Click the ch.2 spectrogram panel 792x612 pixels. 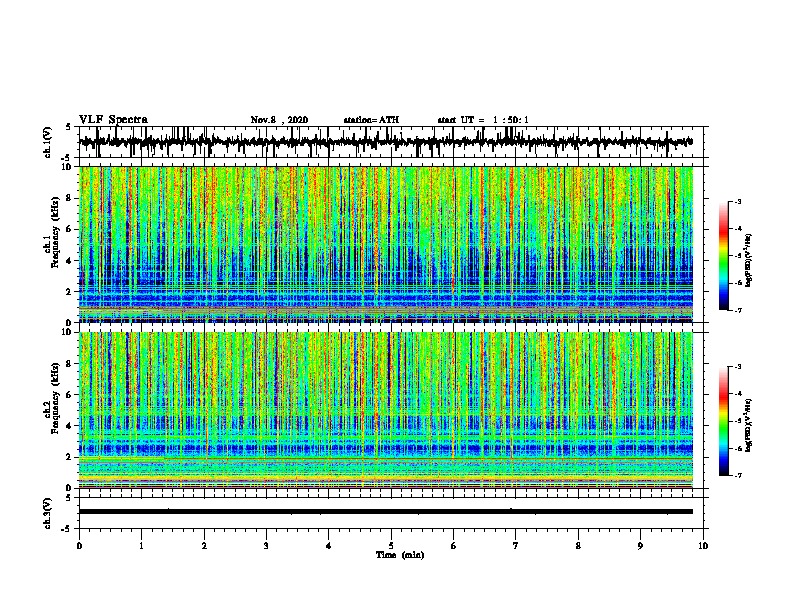coord(385,410)
